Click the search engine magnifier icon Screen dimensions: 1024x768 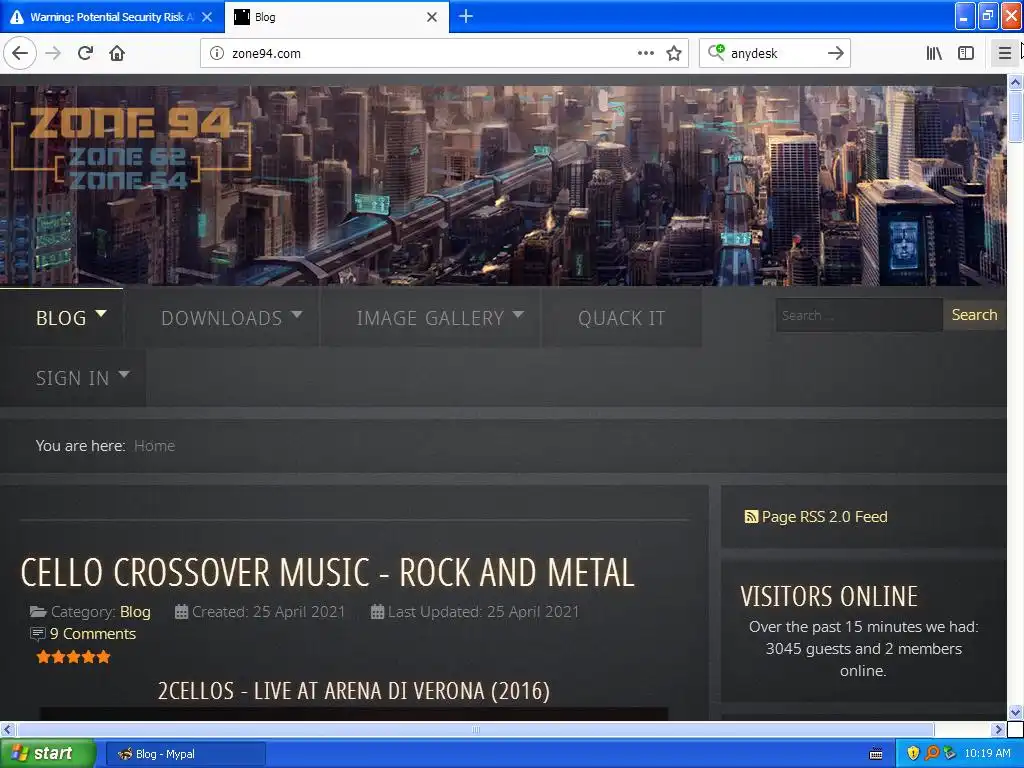[x=716, y=52]
